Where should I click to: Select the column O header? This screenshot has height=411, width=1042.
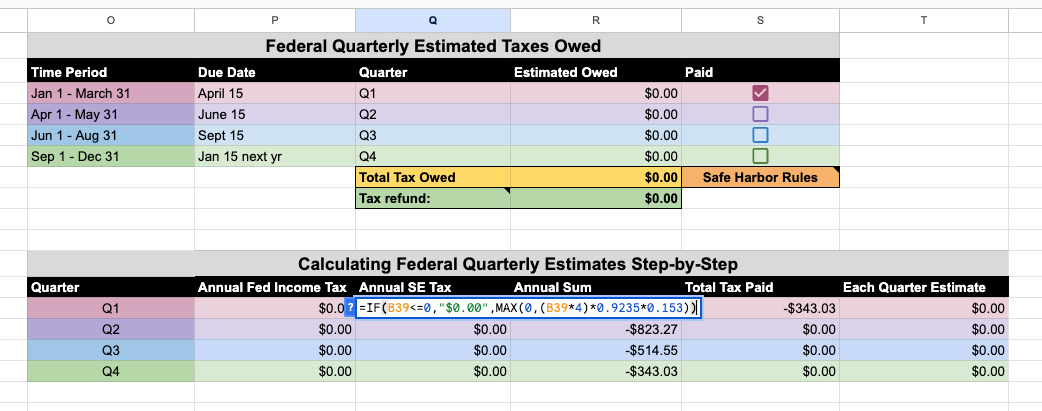tap(110, 18)
